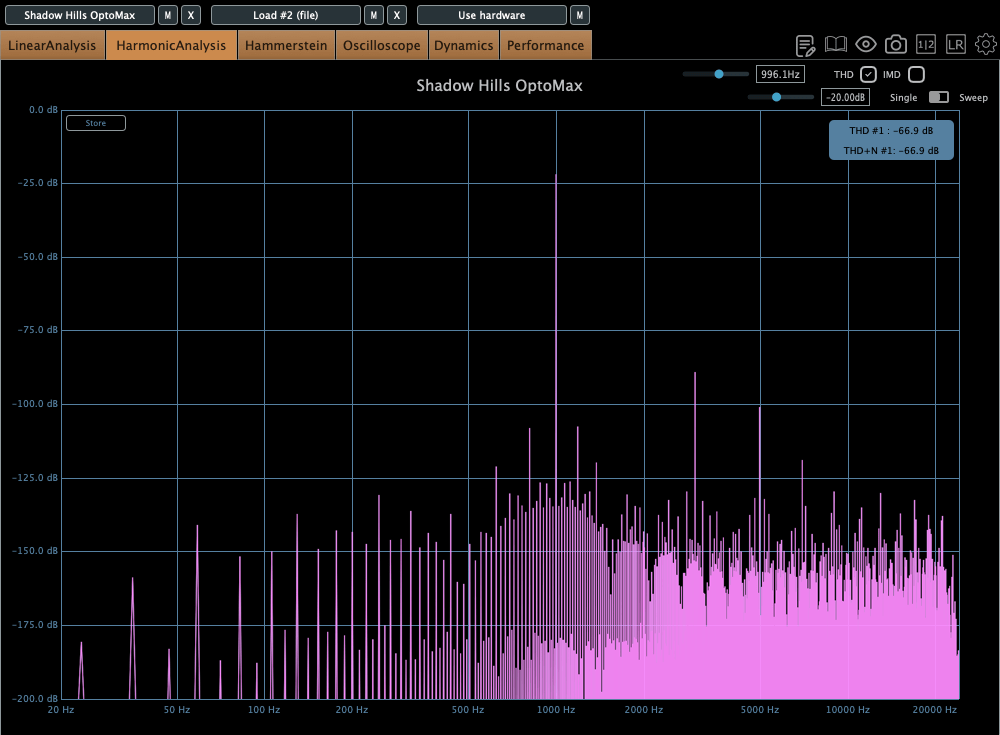Toggle the Single/Sweep switch
The height and width of the screenshot is (735, 1000).
coord(939,97)
